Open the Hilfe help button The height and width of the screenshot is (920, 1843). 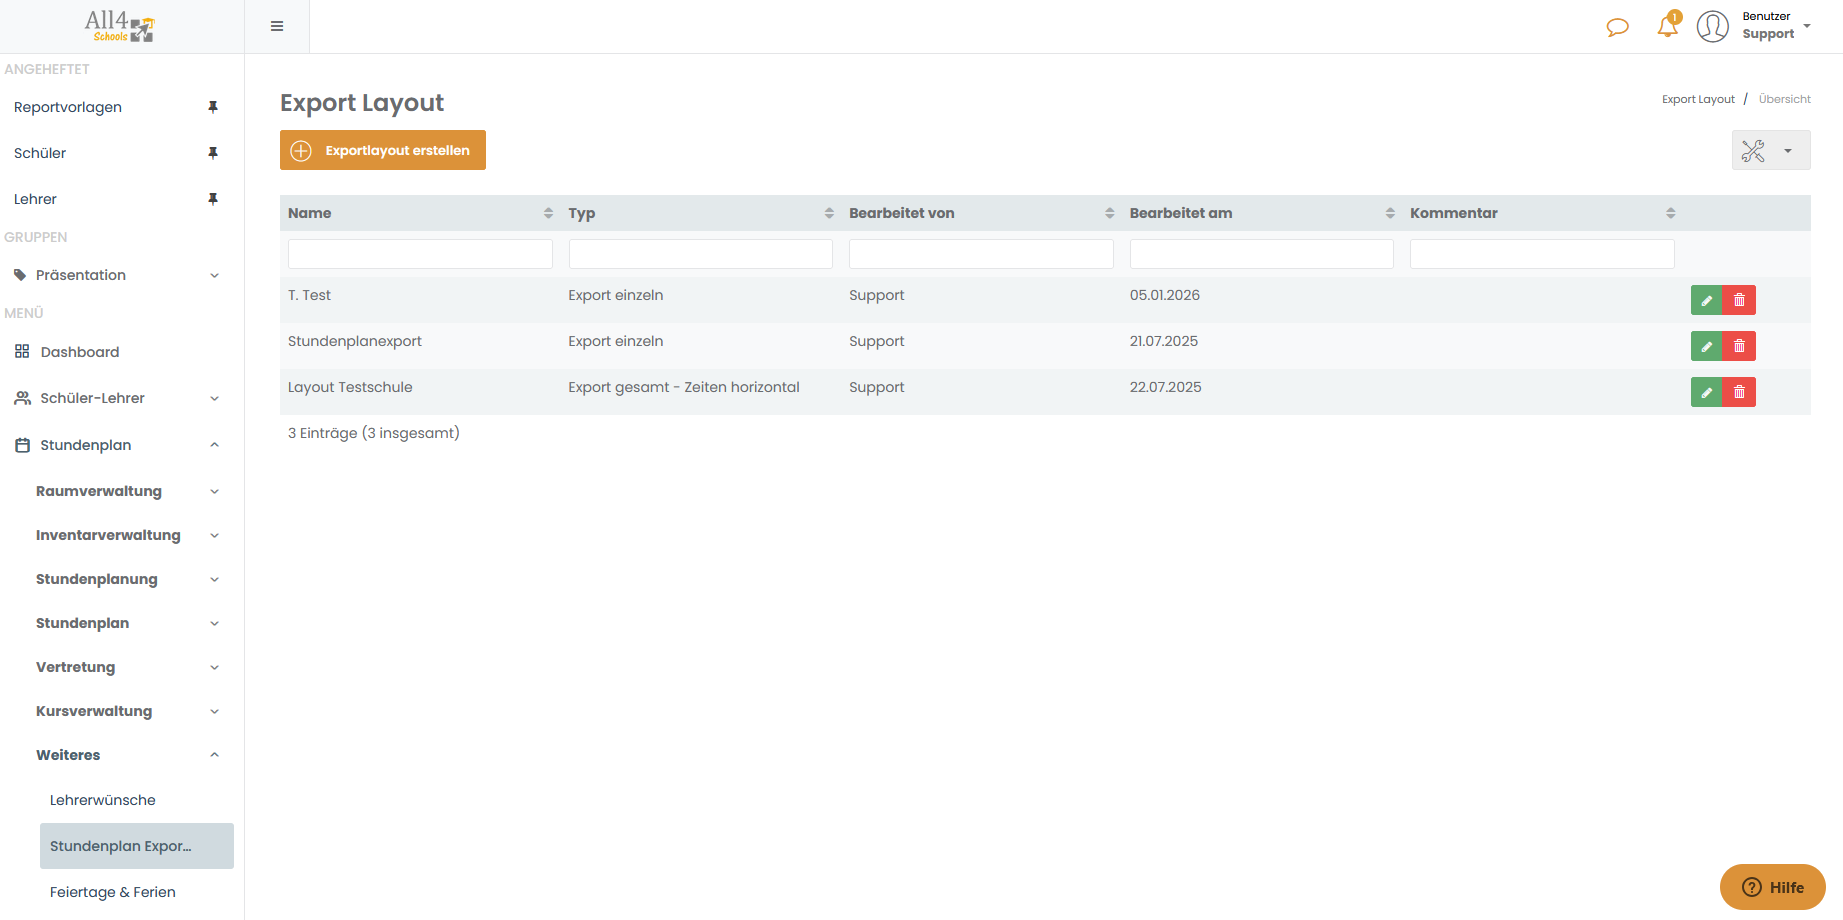point(1773,887)
